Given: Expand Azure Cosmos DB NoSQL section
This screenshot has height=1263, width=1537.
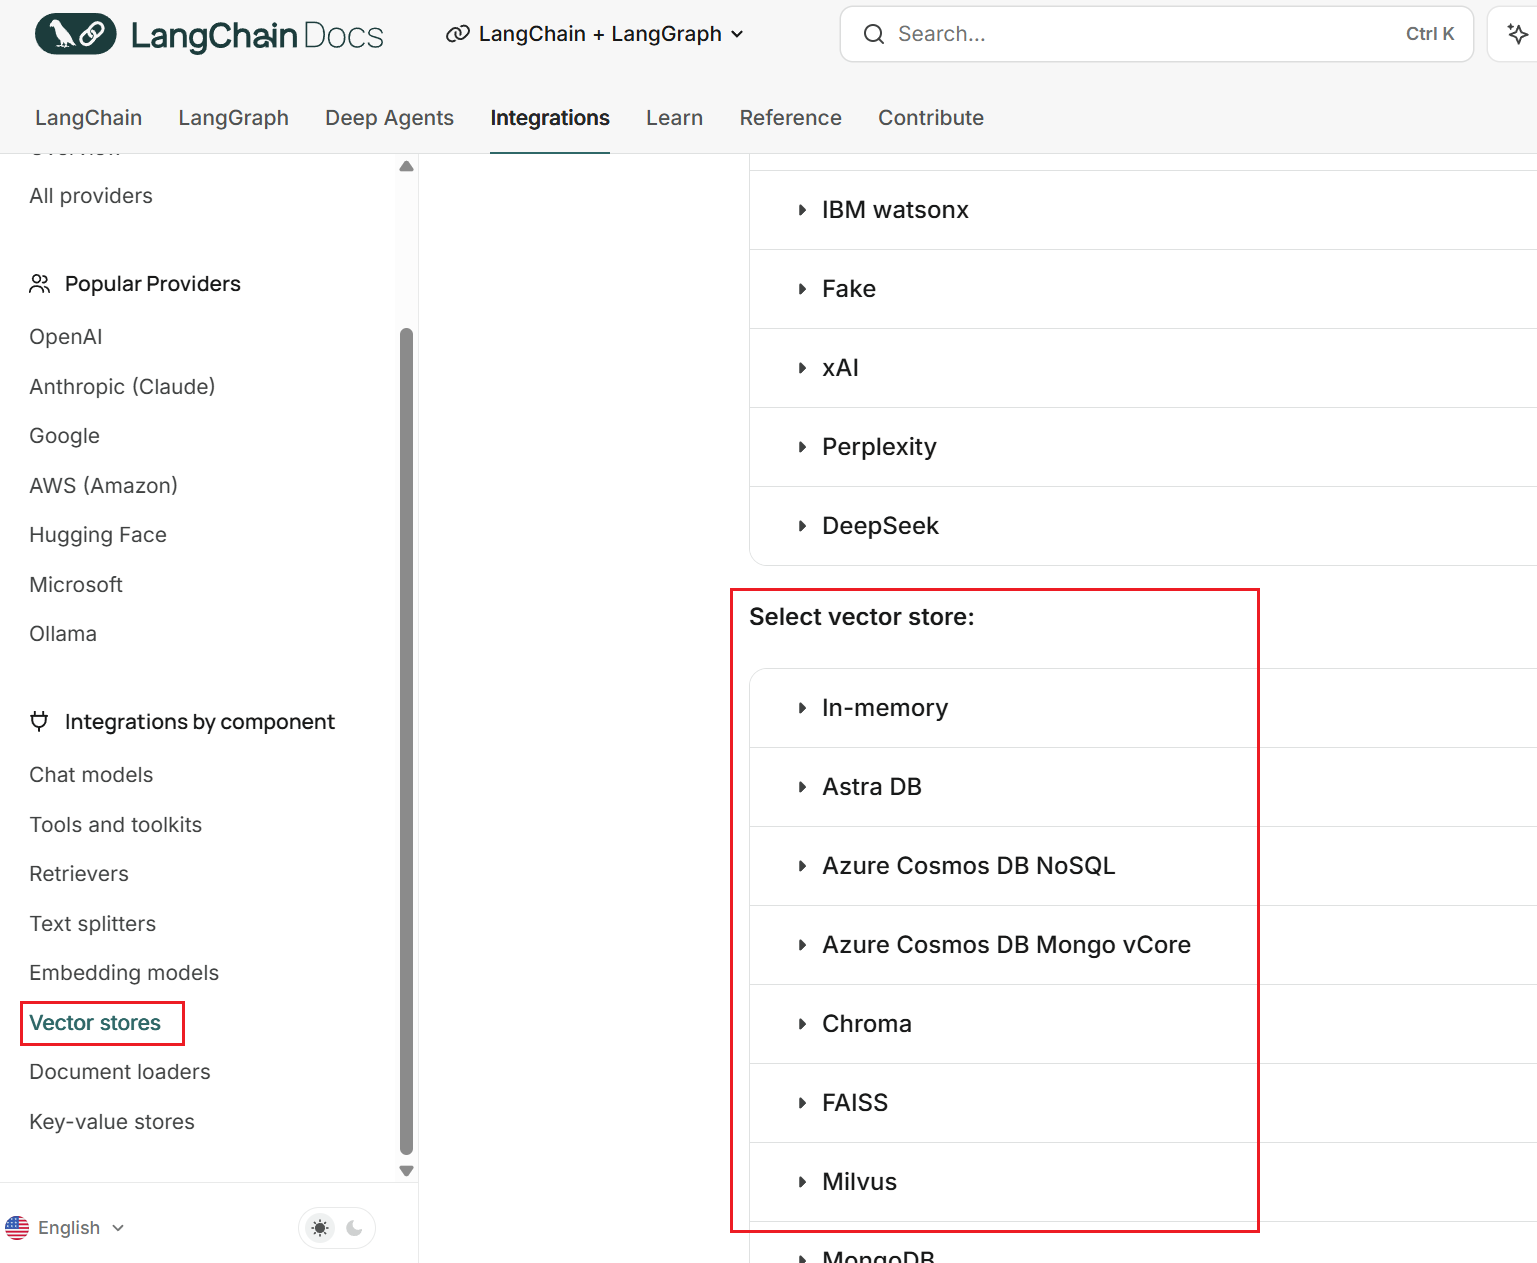Looking at the screenshot, I should (1143, 866).
